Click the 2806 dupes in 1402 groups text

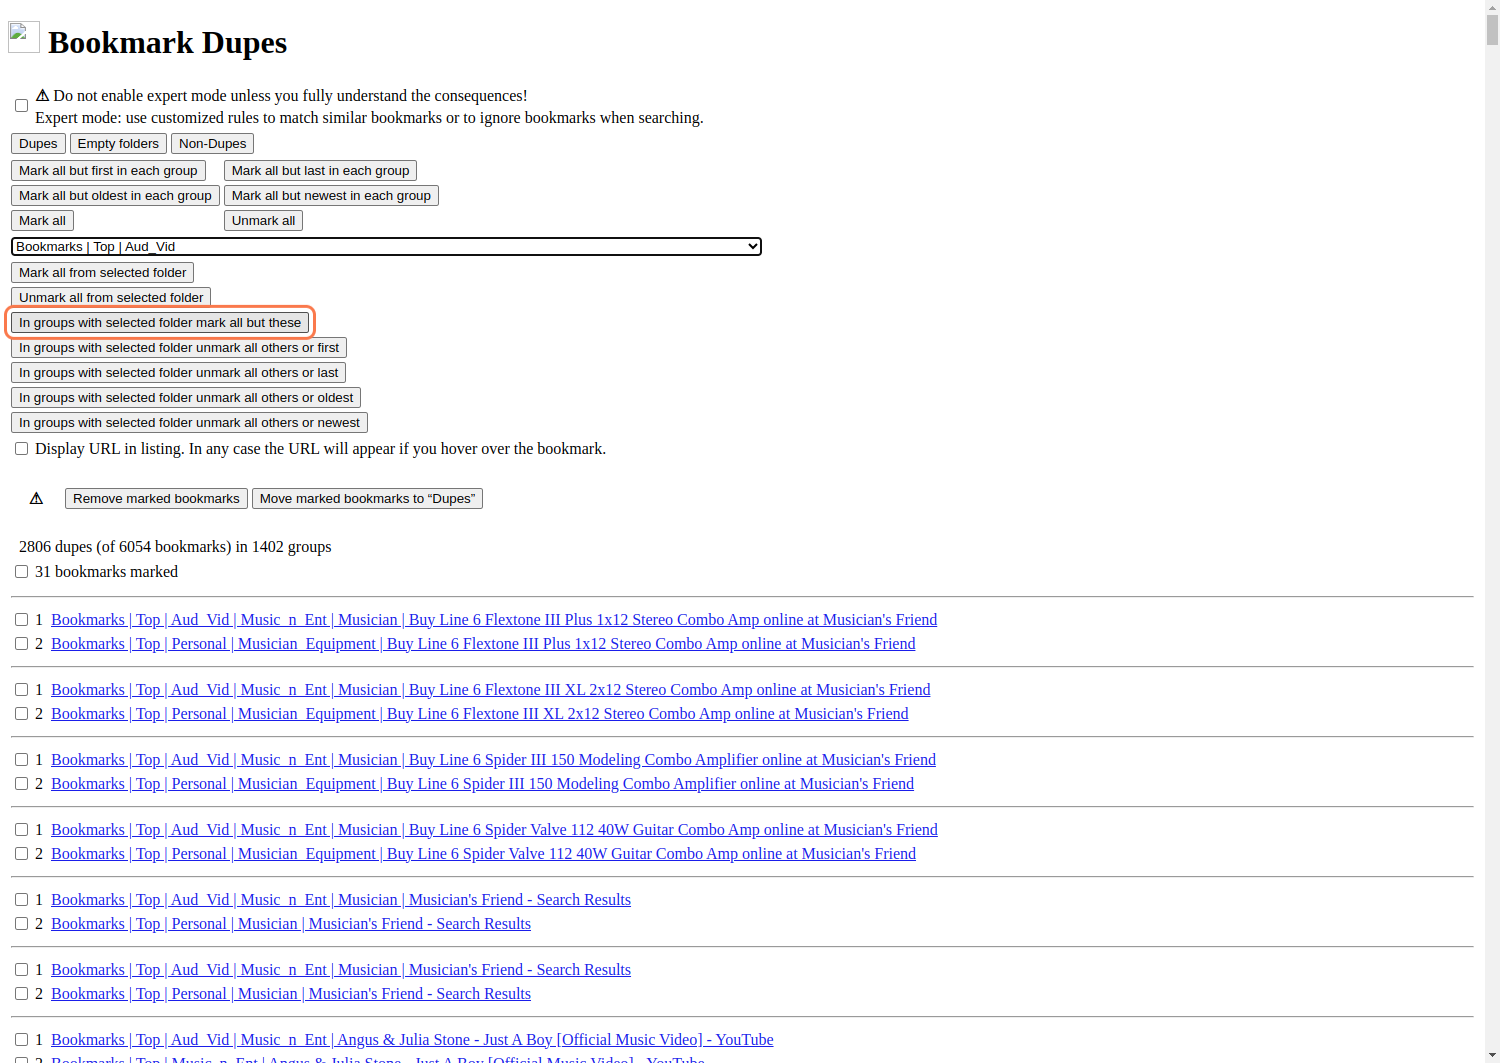(x=175, y=547)
